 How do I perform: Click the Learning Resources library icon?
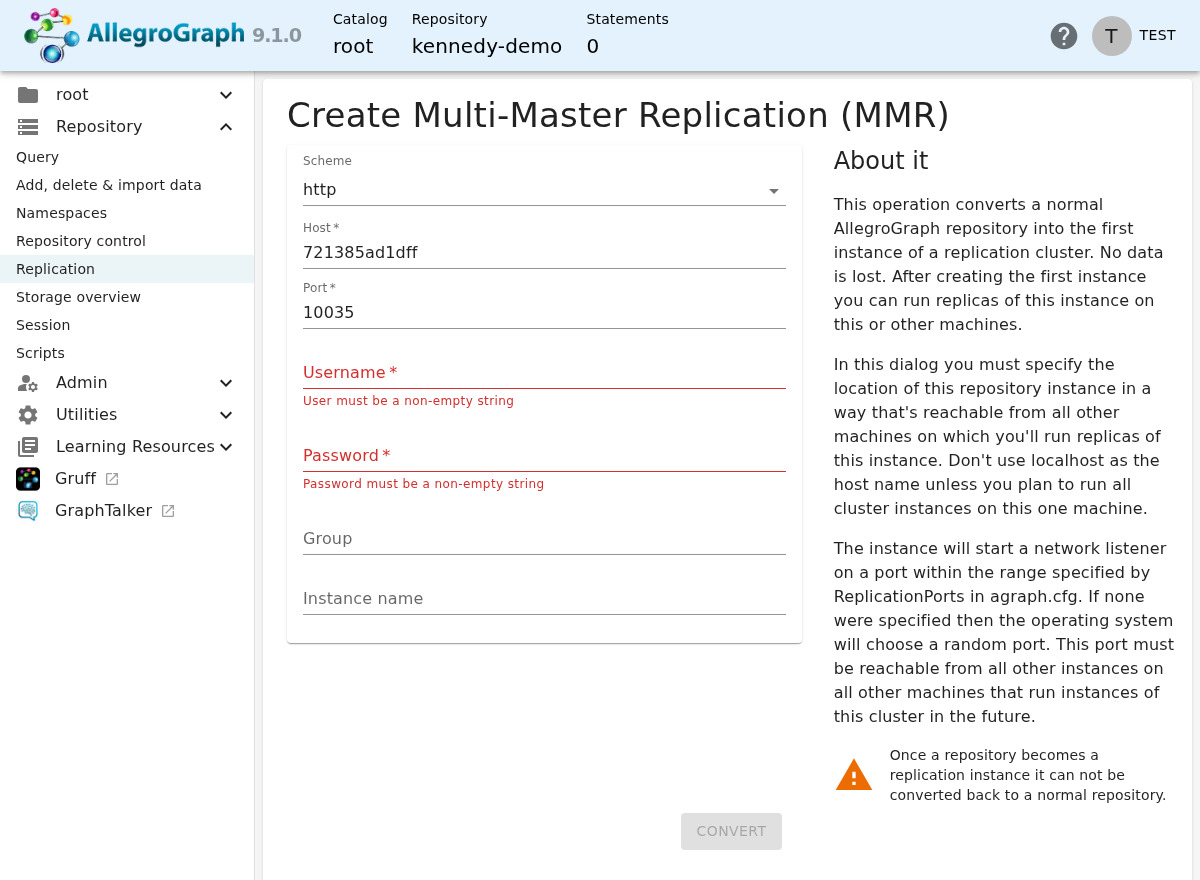pos(28,447)
